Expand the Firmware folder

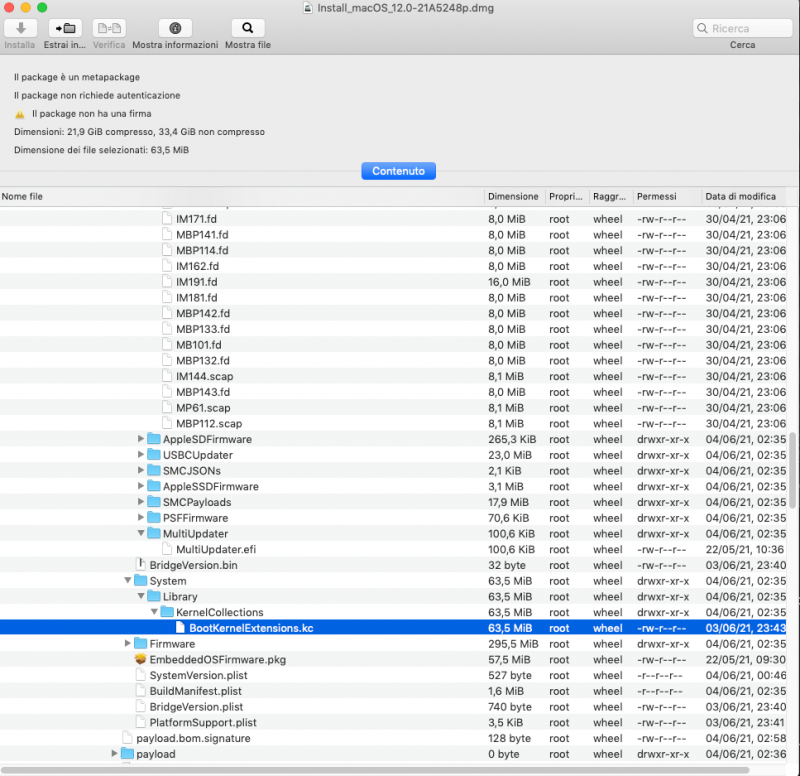pos(128,644)
